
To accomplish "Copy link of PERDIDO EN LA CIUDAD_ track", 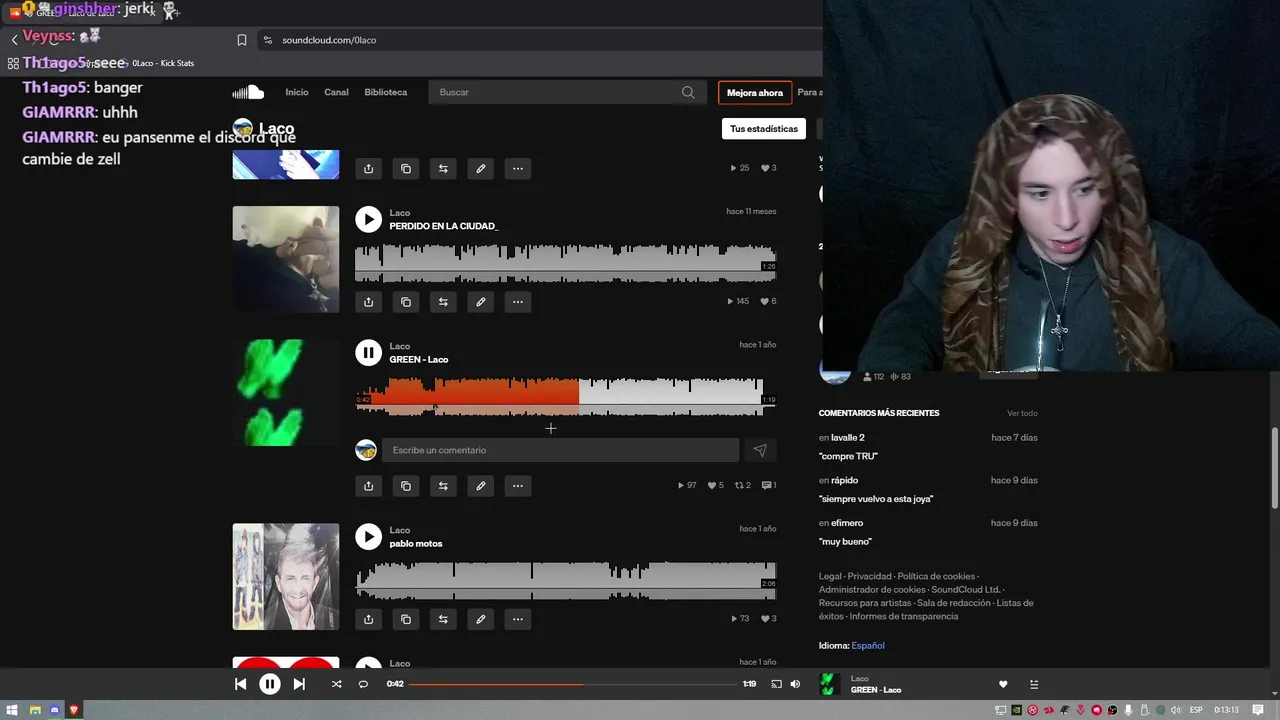I will click(x=406, y=302).
